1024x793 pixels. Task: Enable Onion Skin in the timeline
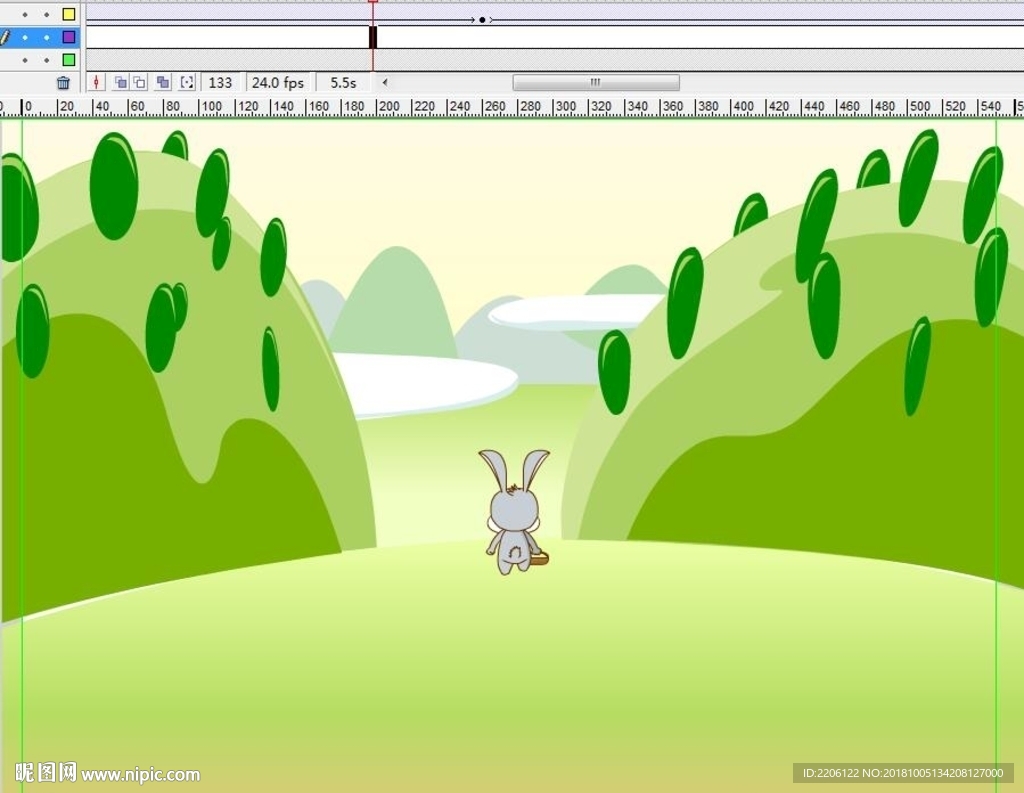coord(120,83)
